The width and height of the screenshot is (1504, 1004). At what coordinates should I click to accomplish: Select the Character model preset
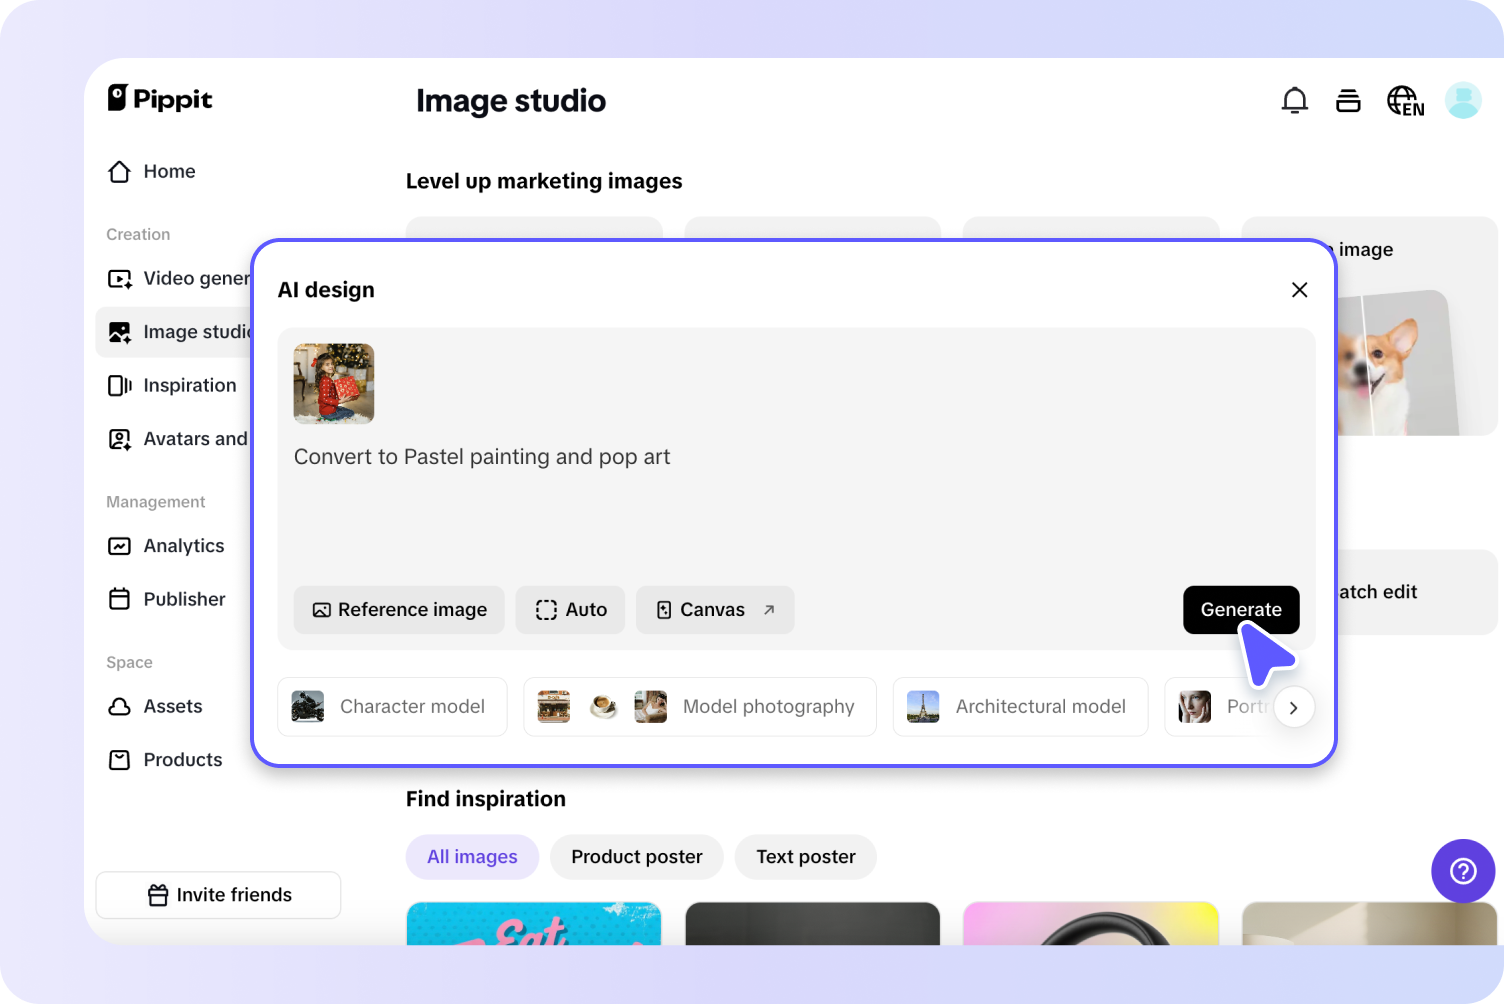coord(391,707)
